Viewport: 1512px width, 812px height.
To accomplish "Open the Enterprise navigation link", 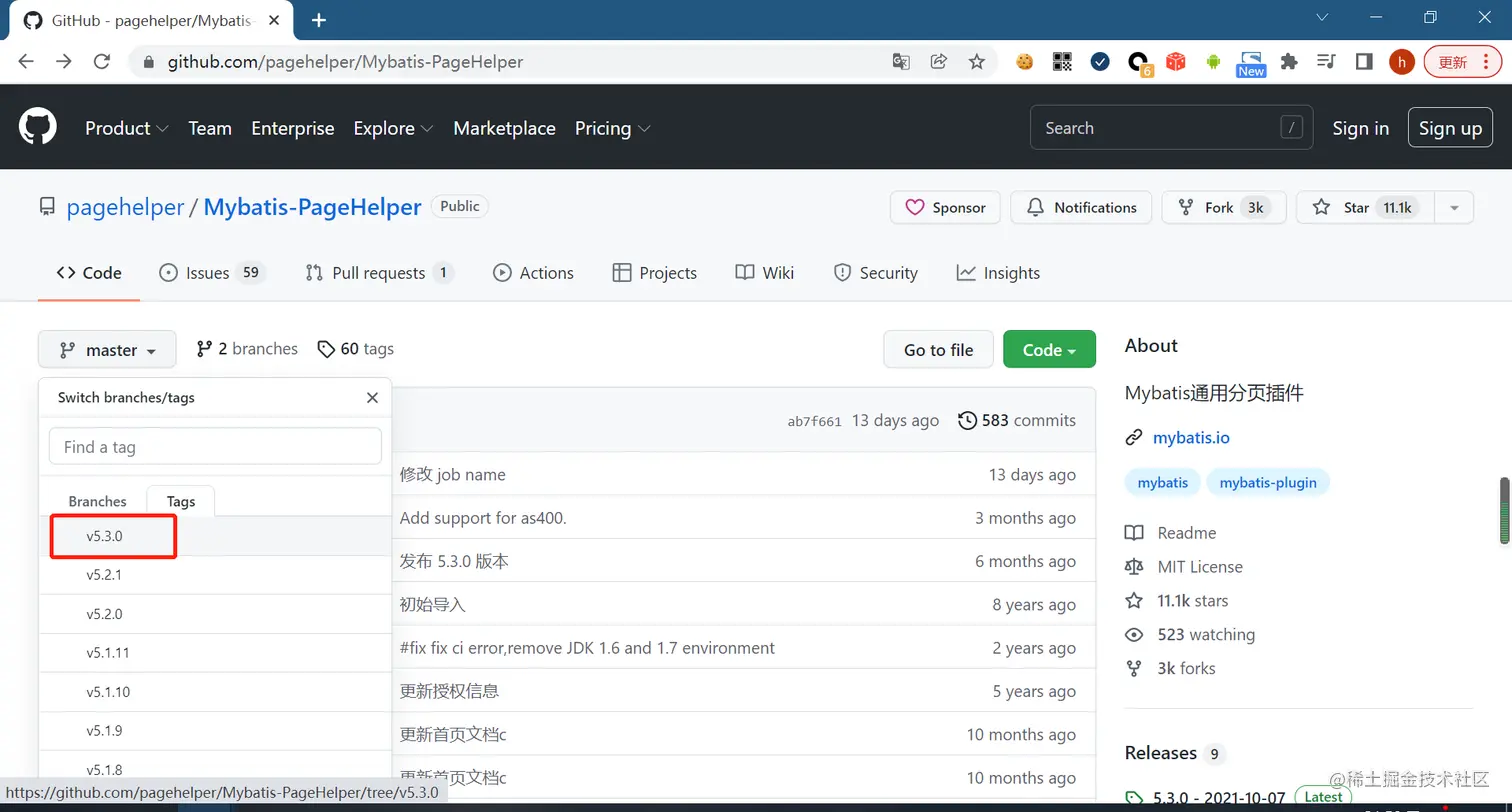I will pos(293,128).
